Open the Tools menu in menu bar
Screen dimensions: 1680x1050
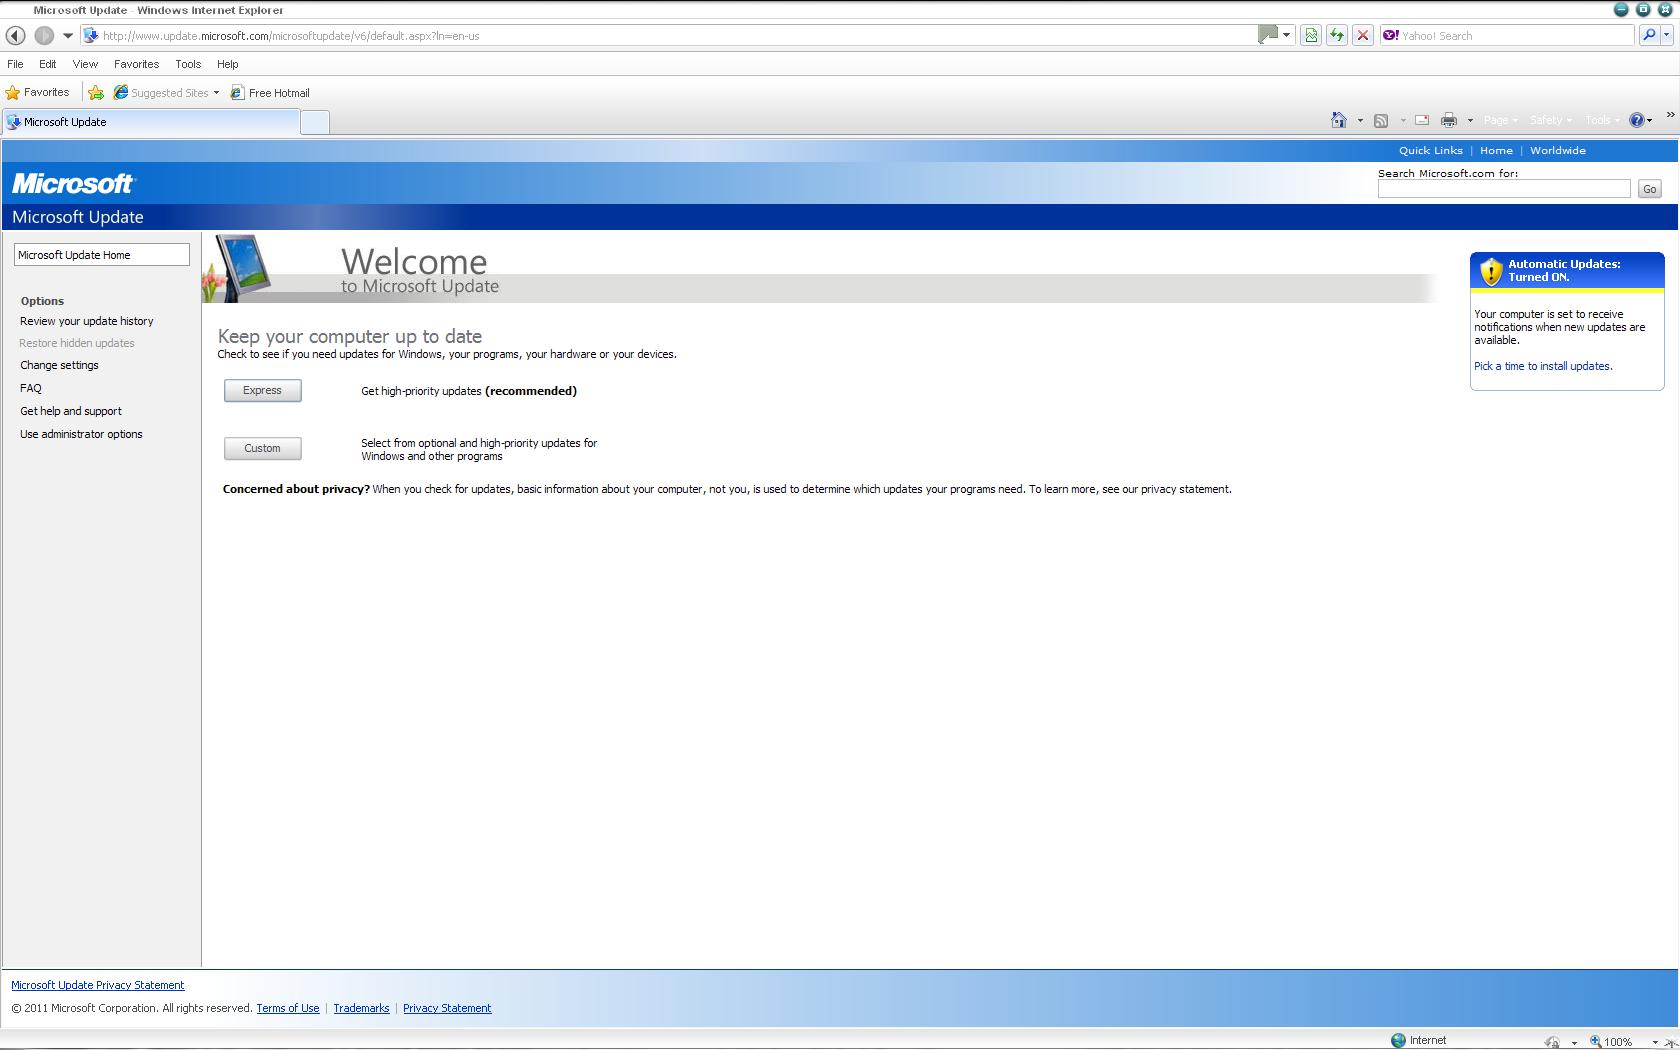[188, 64]
